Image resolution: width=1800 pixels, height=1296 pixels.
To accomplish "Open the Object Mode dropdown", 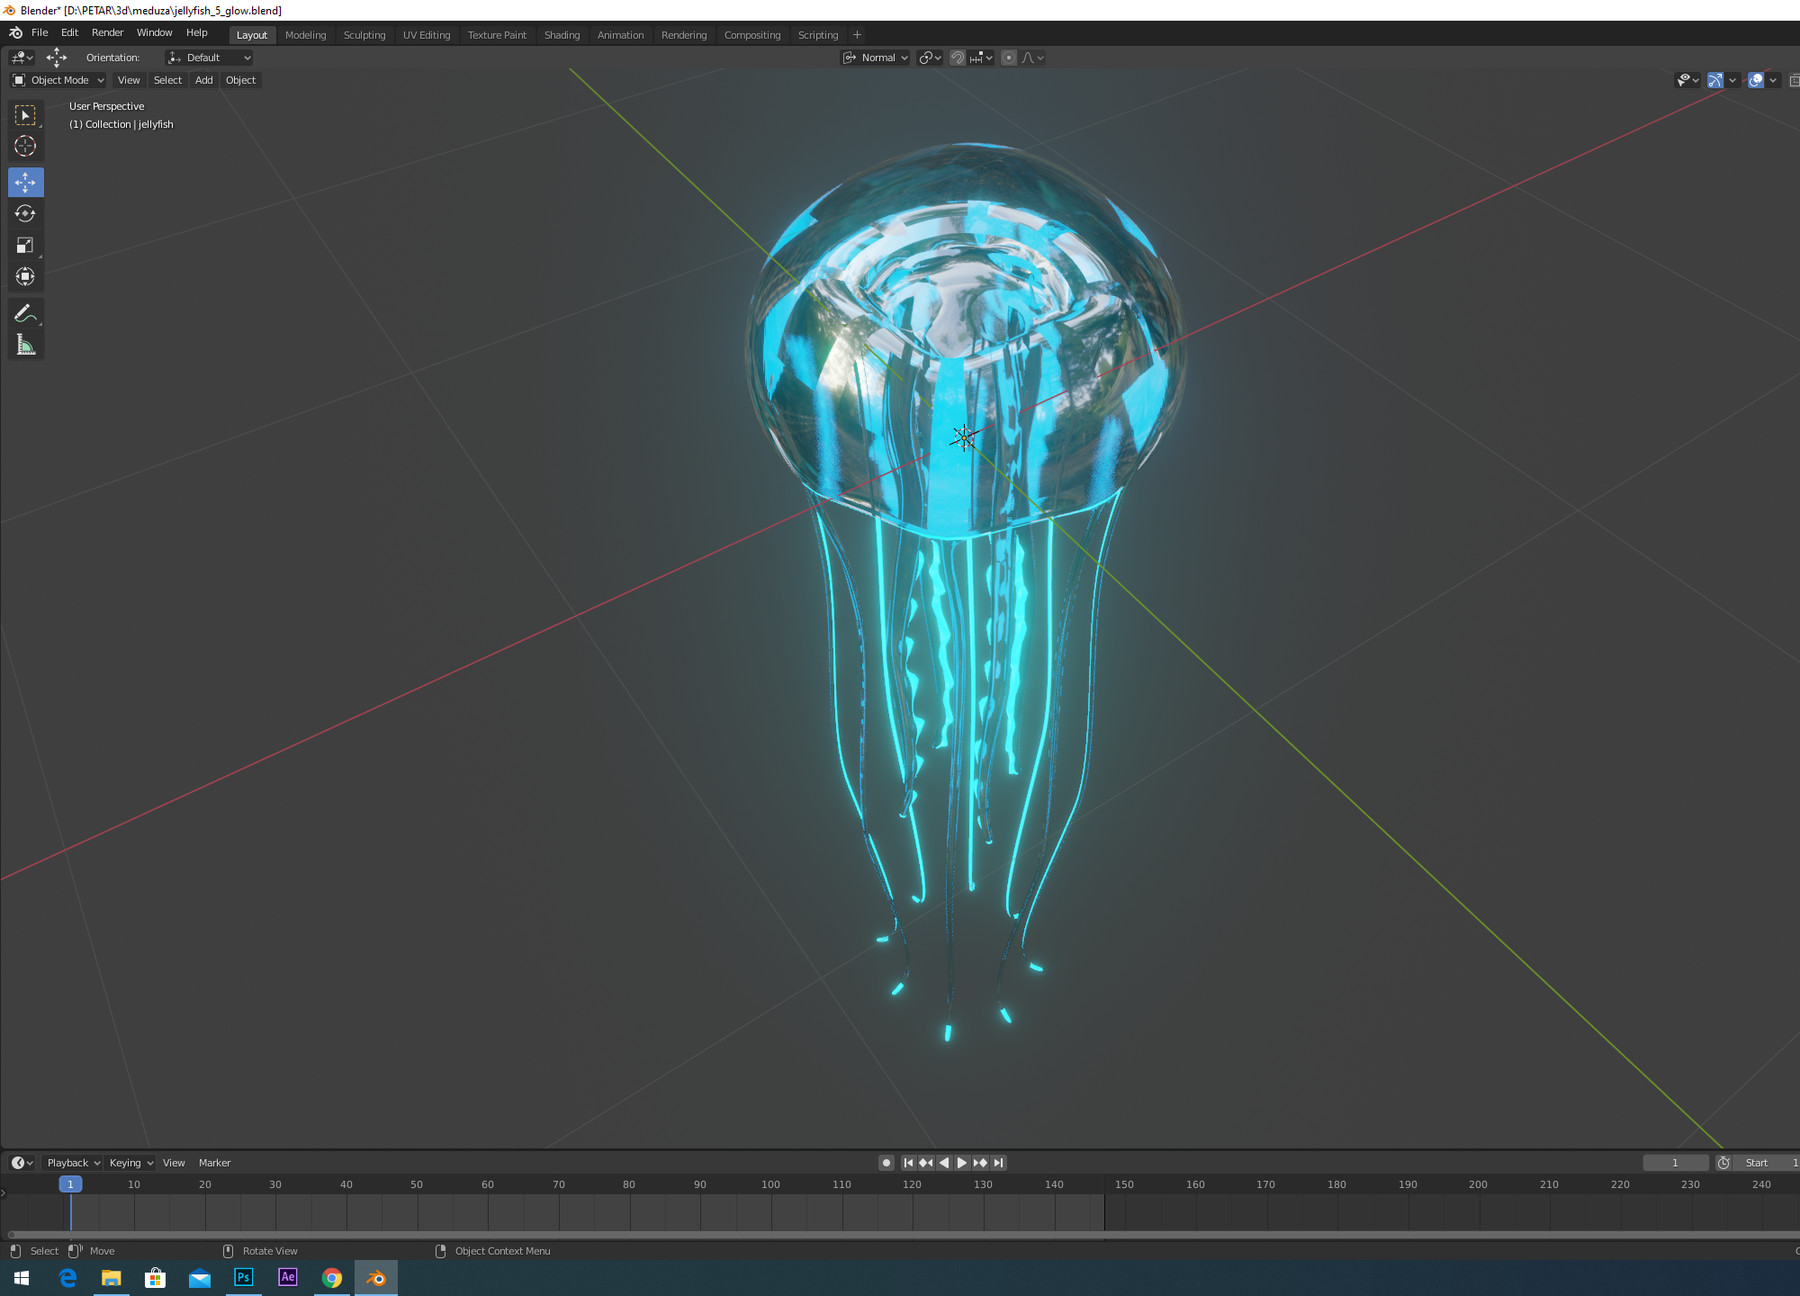I will pyautogui.click(x=57, y=80).
